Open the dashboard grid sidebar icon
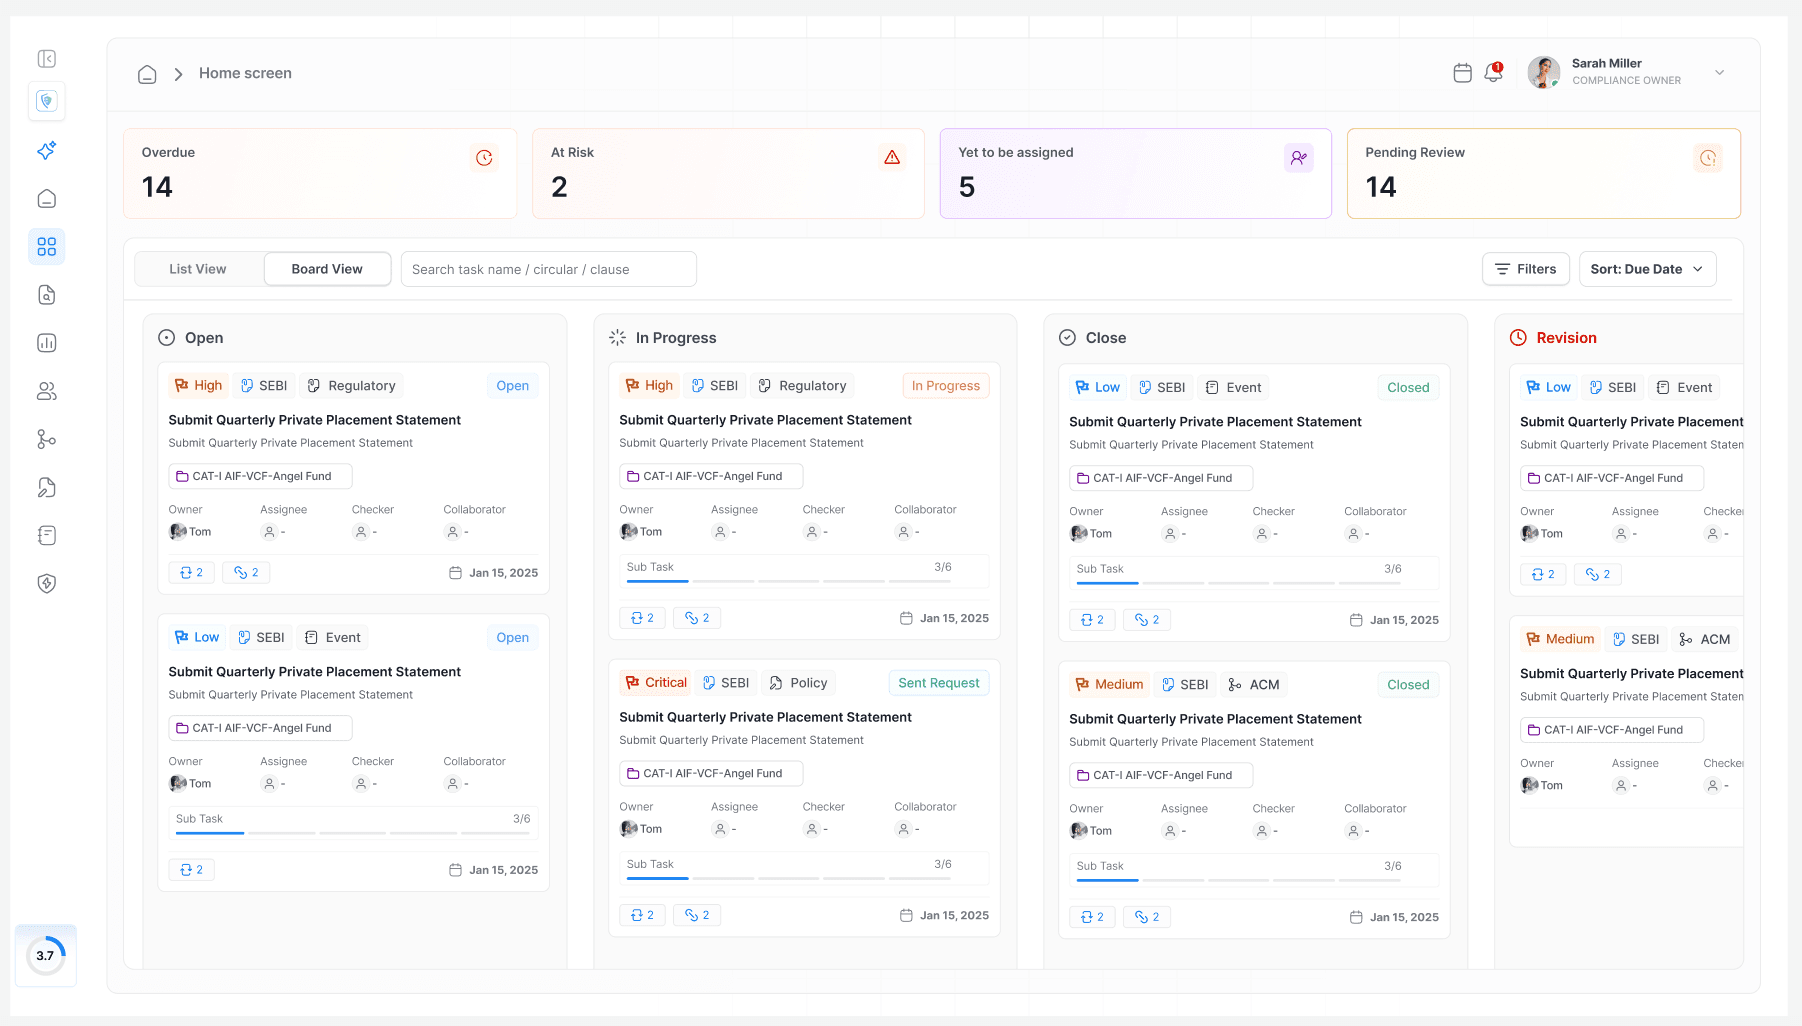This screenshot has height=1026, width=1802. point(47,247)
